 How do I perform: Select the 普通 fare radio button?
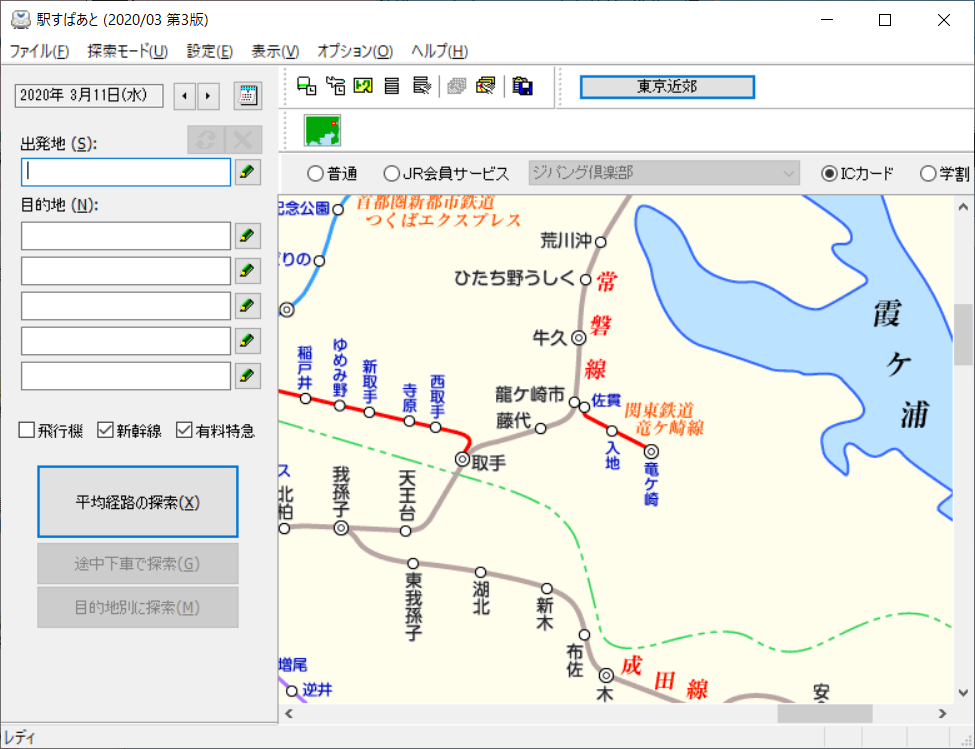point(315,173)
